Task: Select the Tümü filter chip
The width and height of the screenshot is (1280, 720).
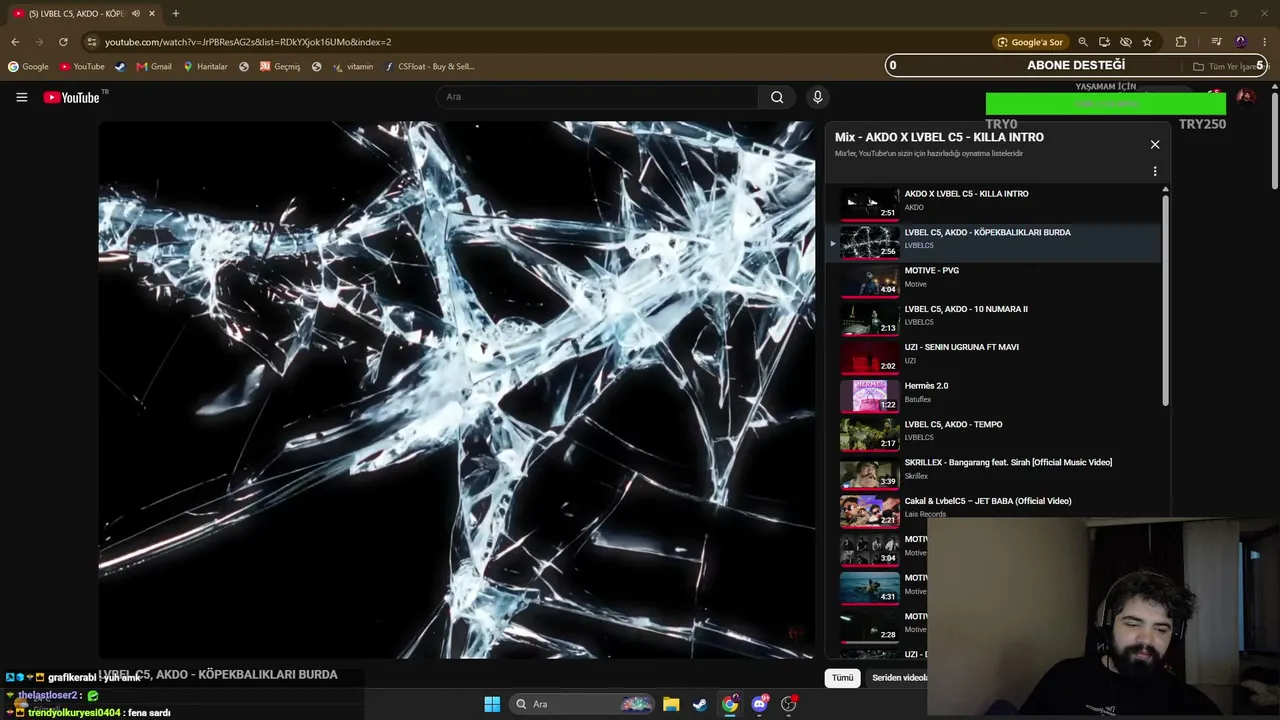Action: pyautogui.click(x=843, y=678)
